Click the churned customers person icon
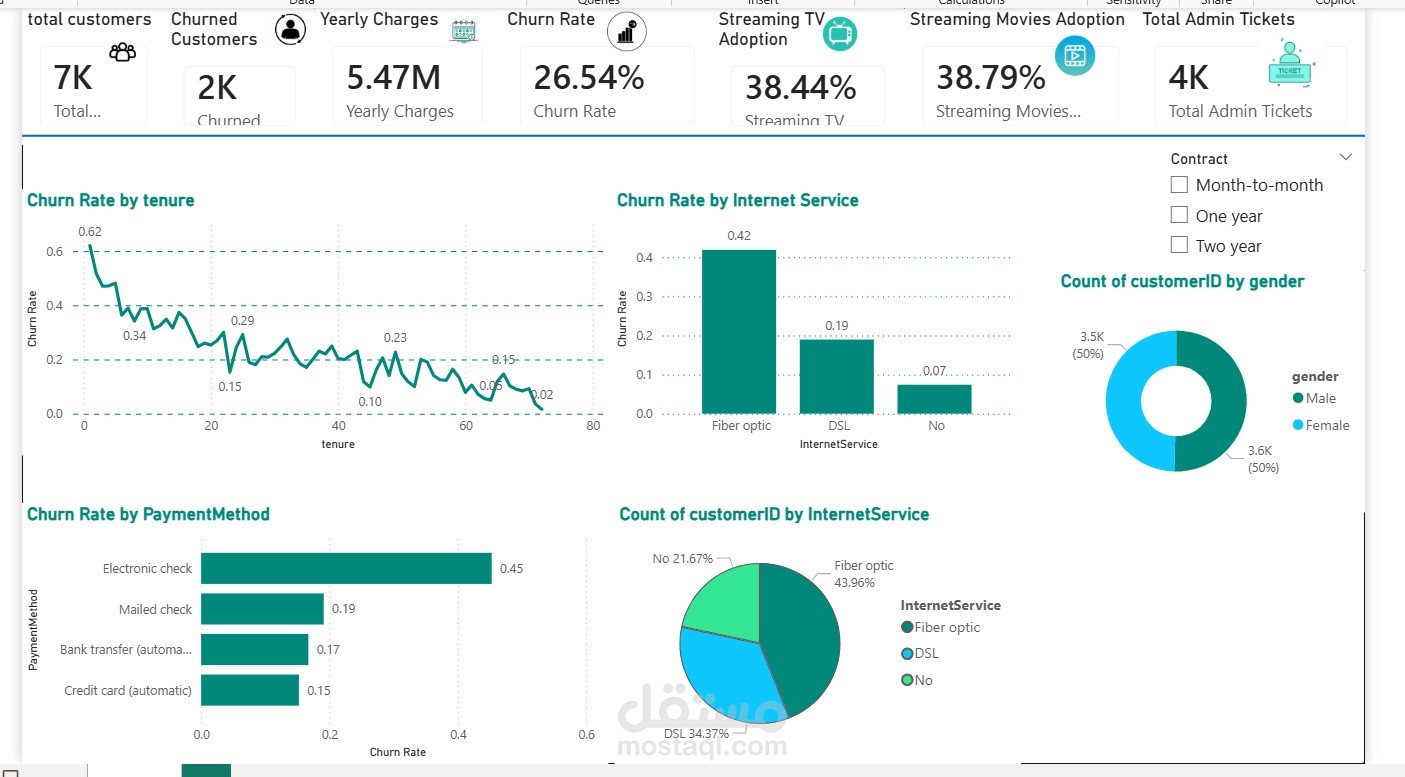Screen dimensions: 1405x777 [x=290, y=30]
